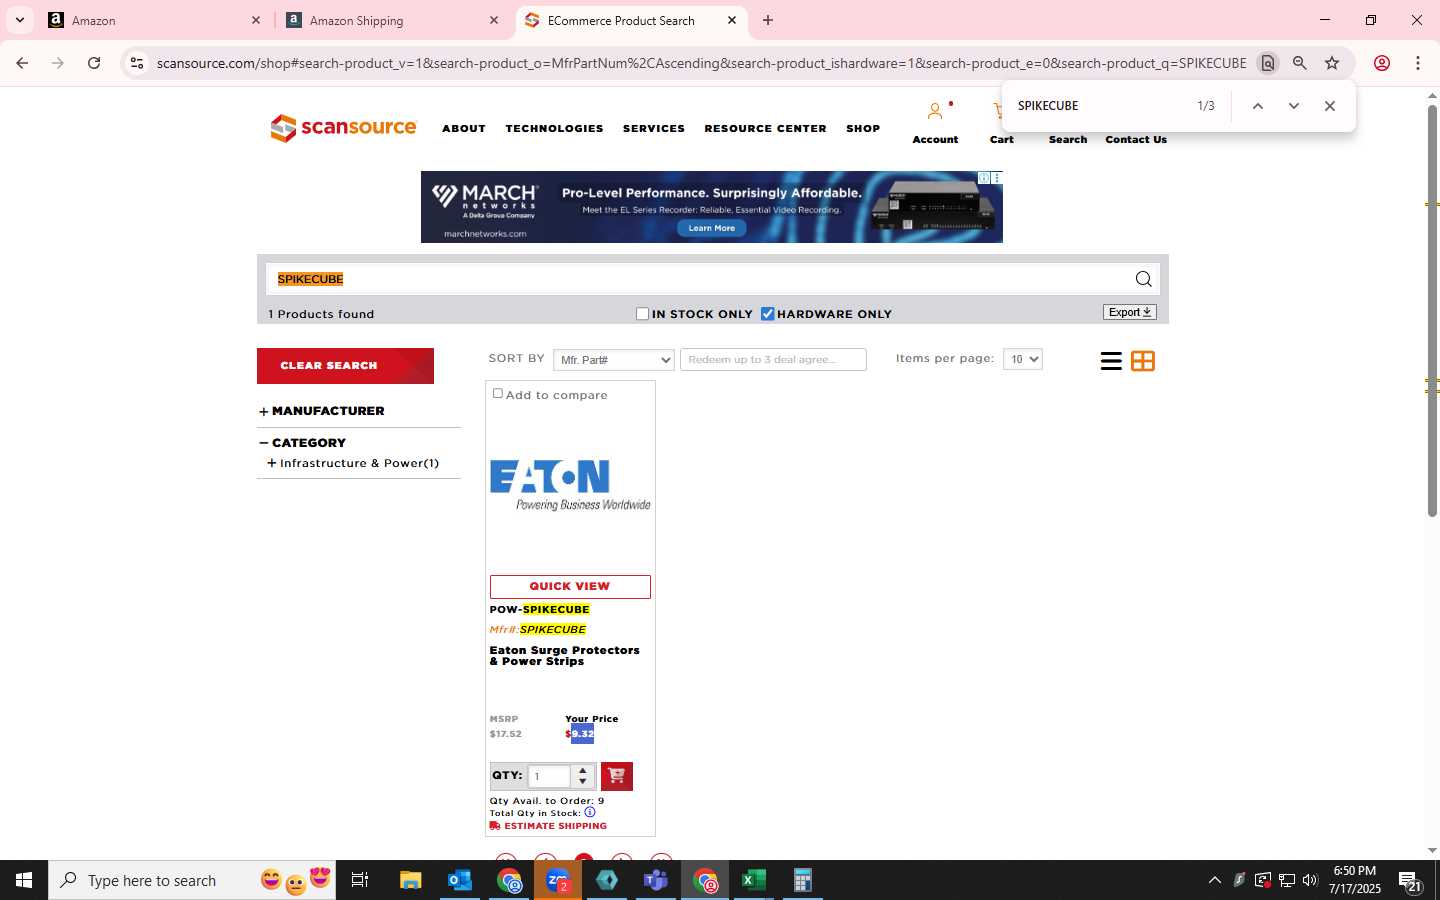The width and height of the screenshot is (1440, 900).
Task: Click the Redeem deal agreement input
Action: pyautogui.click(x=773, y=360)
